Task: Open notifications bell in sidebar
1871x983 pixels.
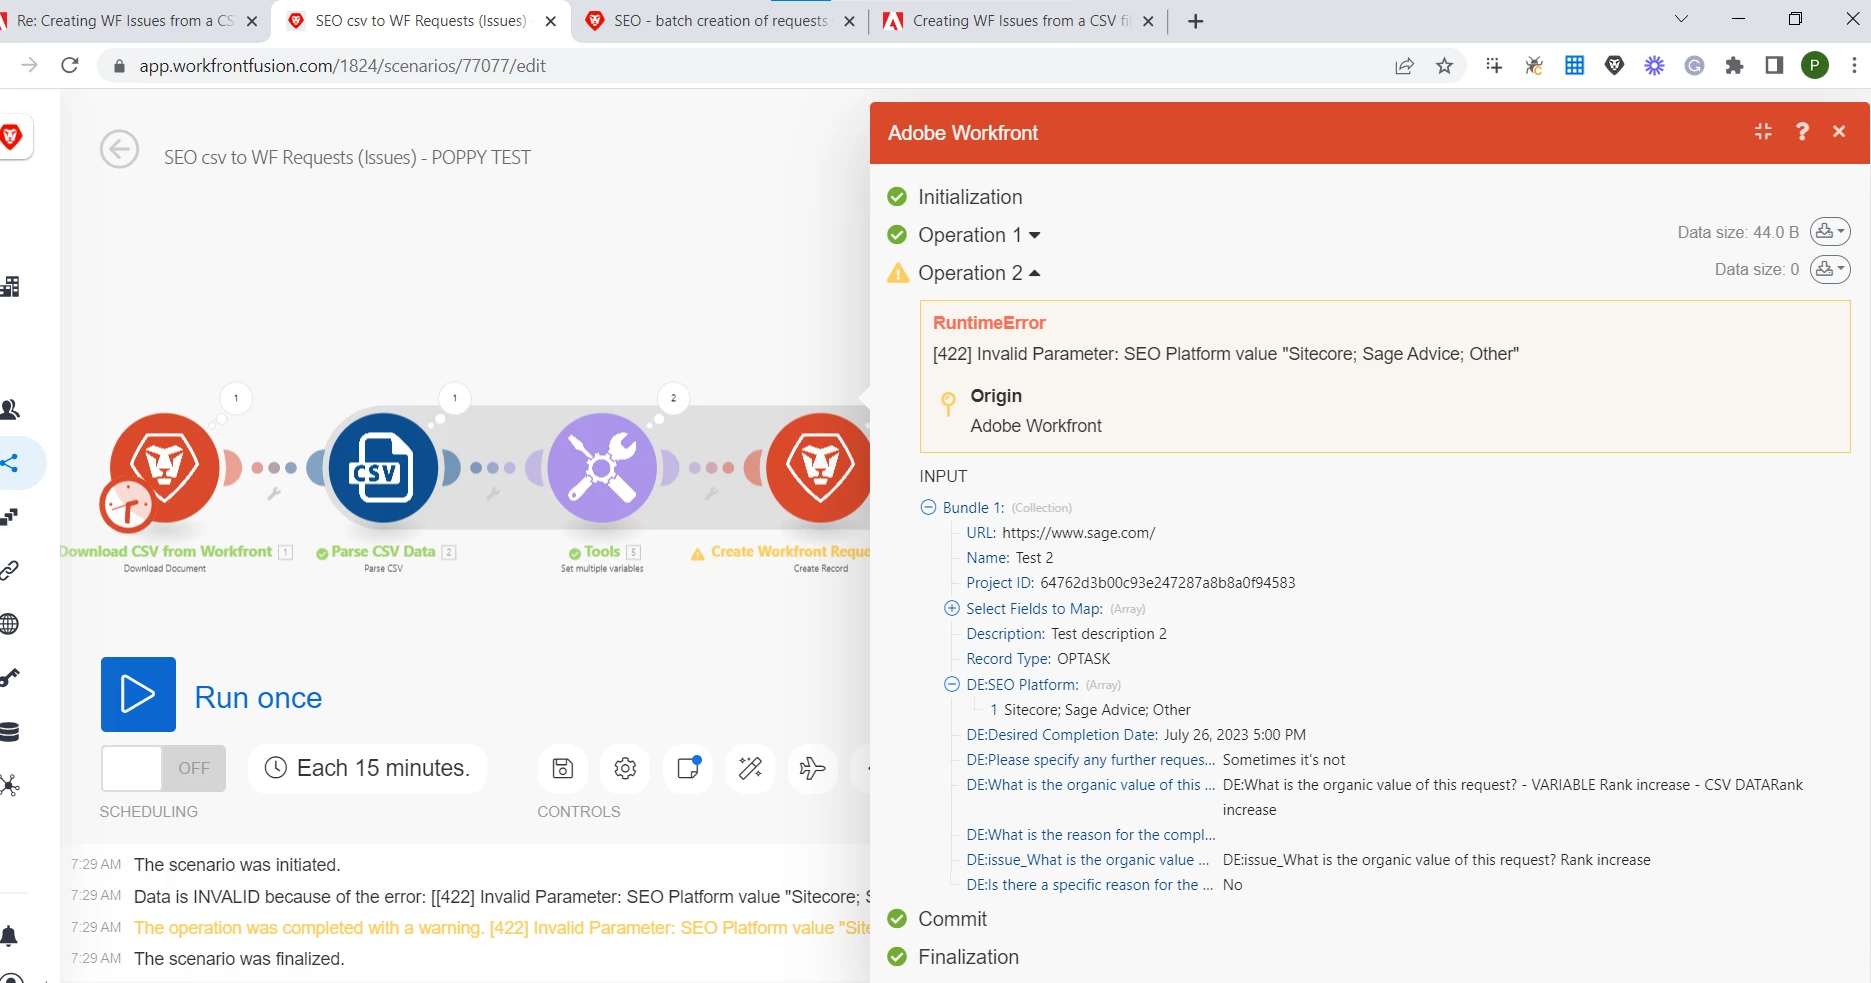Action: click(10, 936)
